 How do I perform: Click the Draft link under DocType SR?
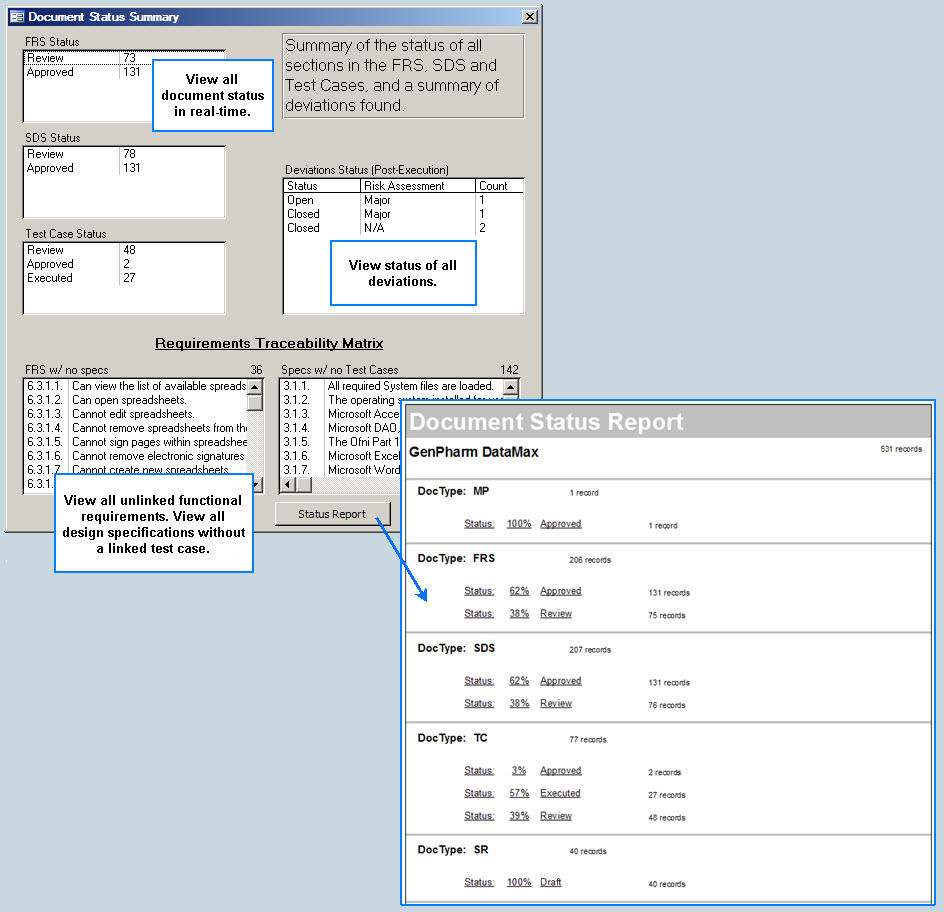point(551,882)
